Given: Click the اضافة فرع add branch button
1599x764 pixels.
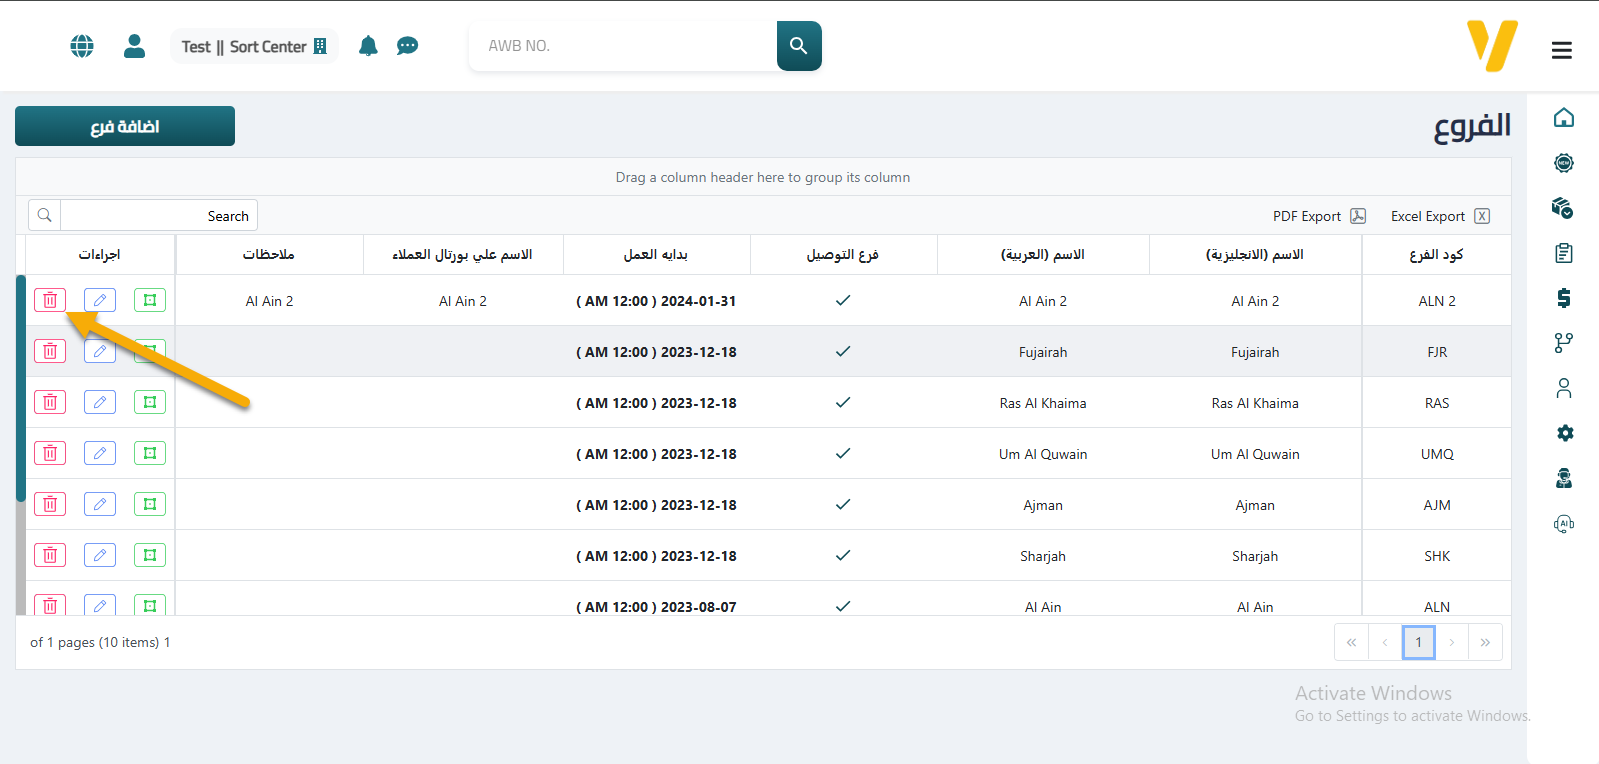Looking at the screenshot, I should [125, 127].
